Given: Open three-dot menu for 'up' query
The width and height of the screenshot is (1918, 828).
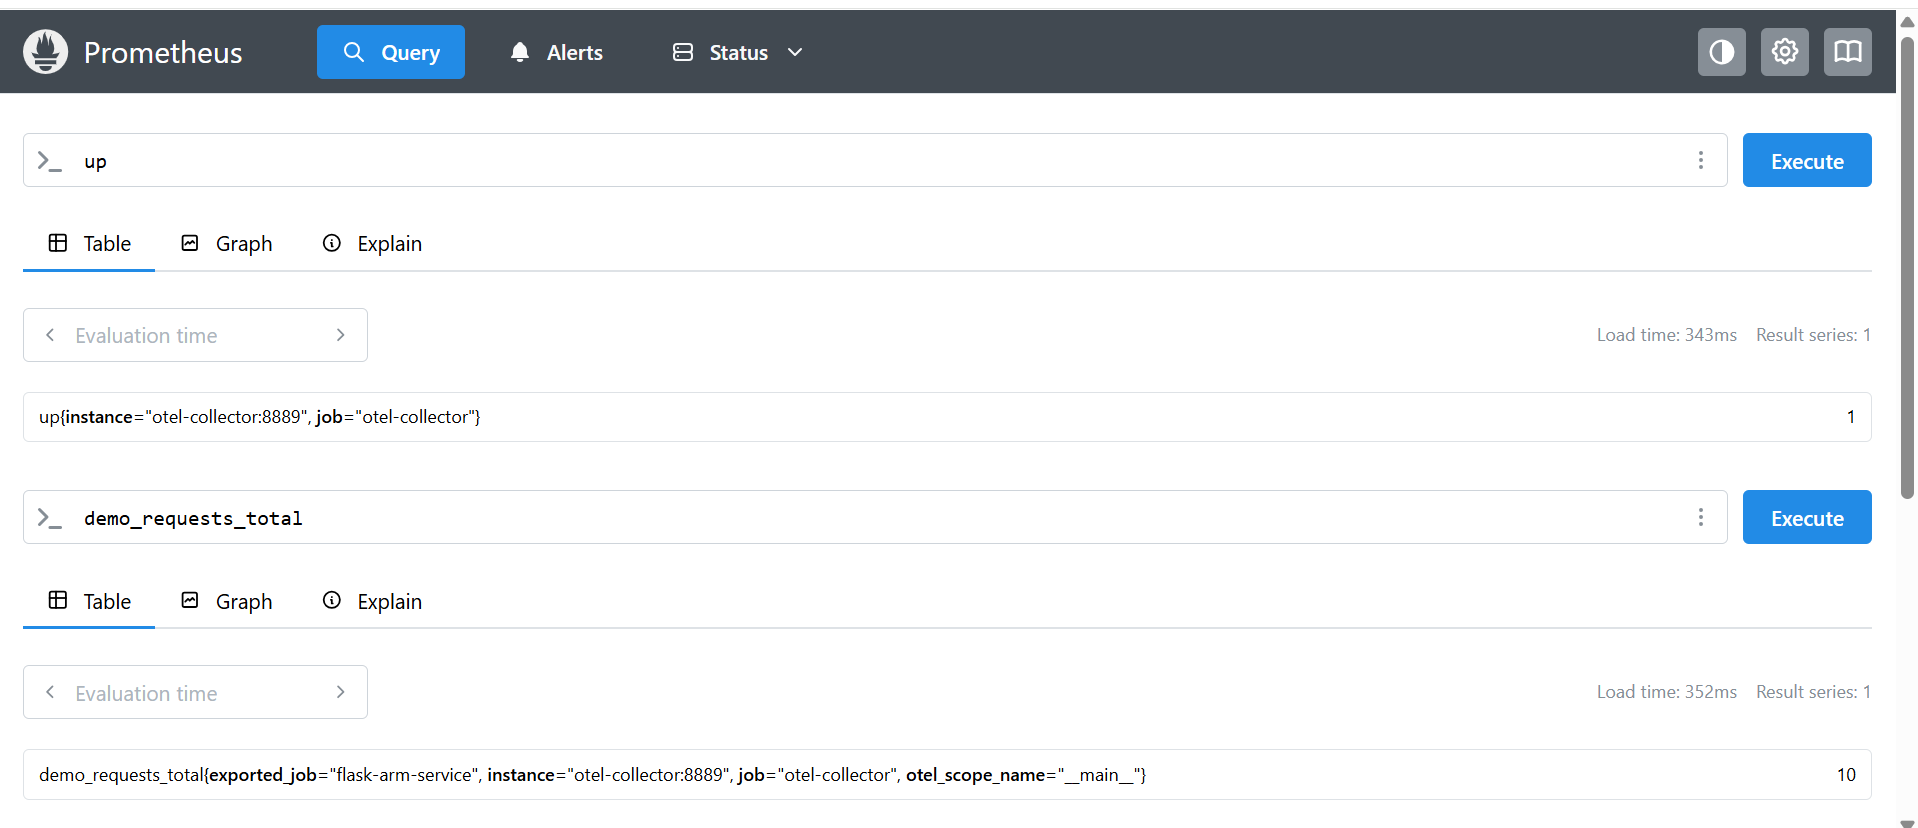Looking at the screenshot, I should [1701, 160].
